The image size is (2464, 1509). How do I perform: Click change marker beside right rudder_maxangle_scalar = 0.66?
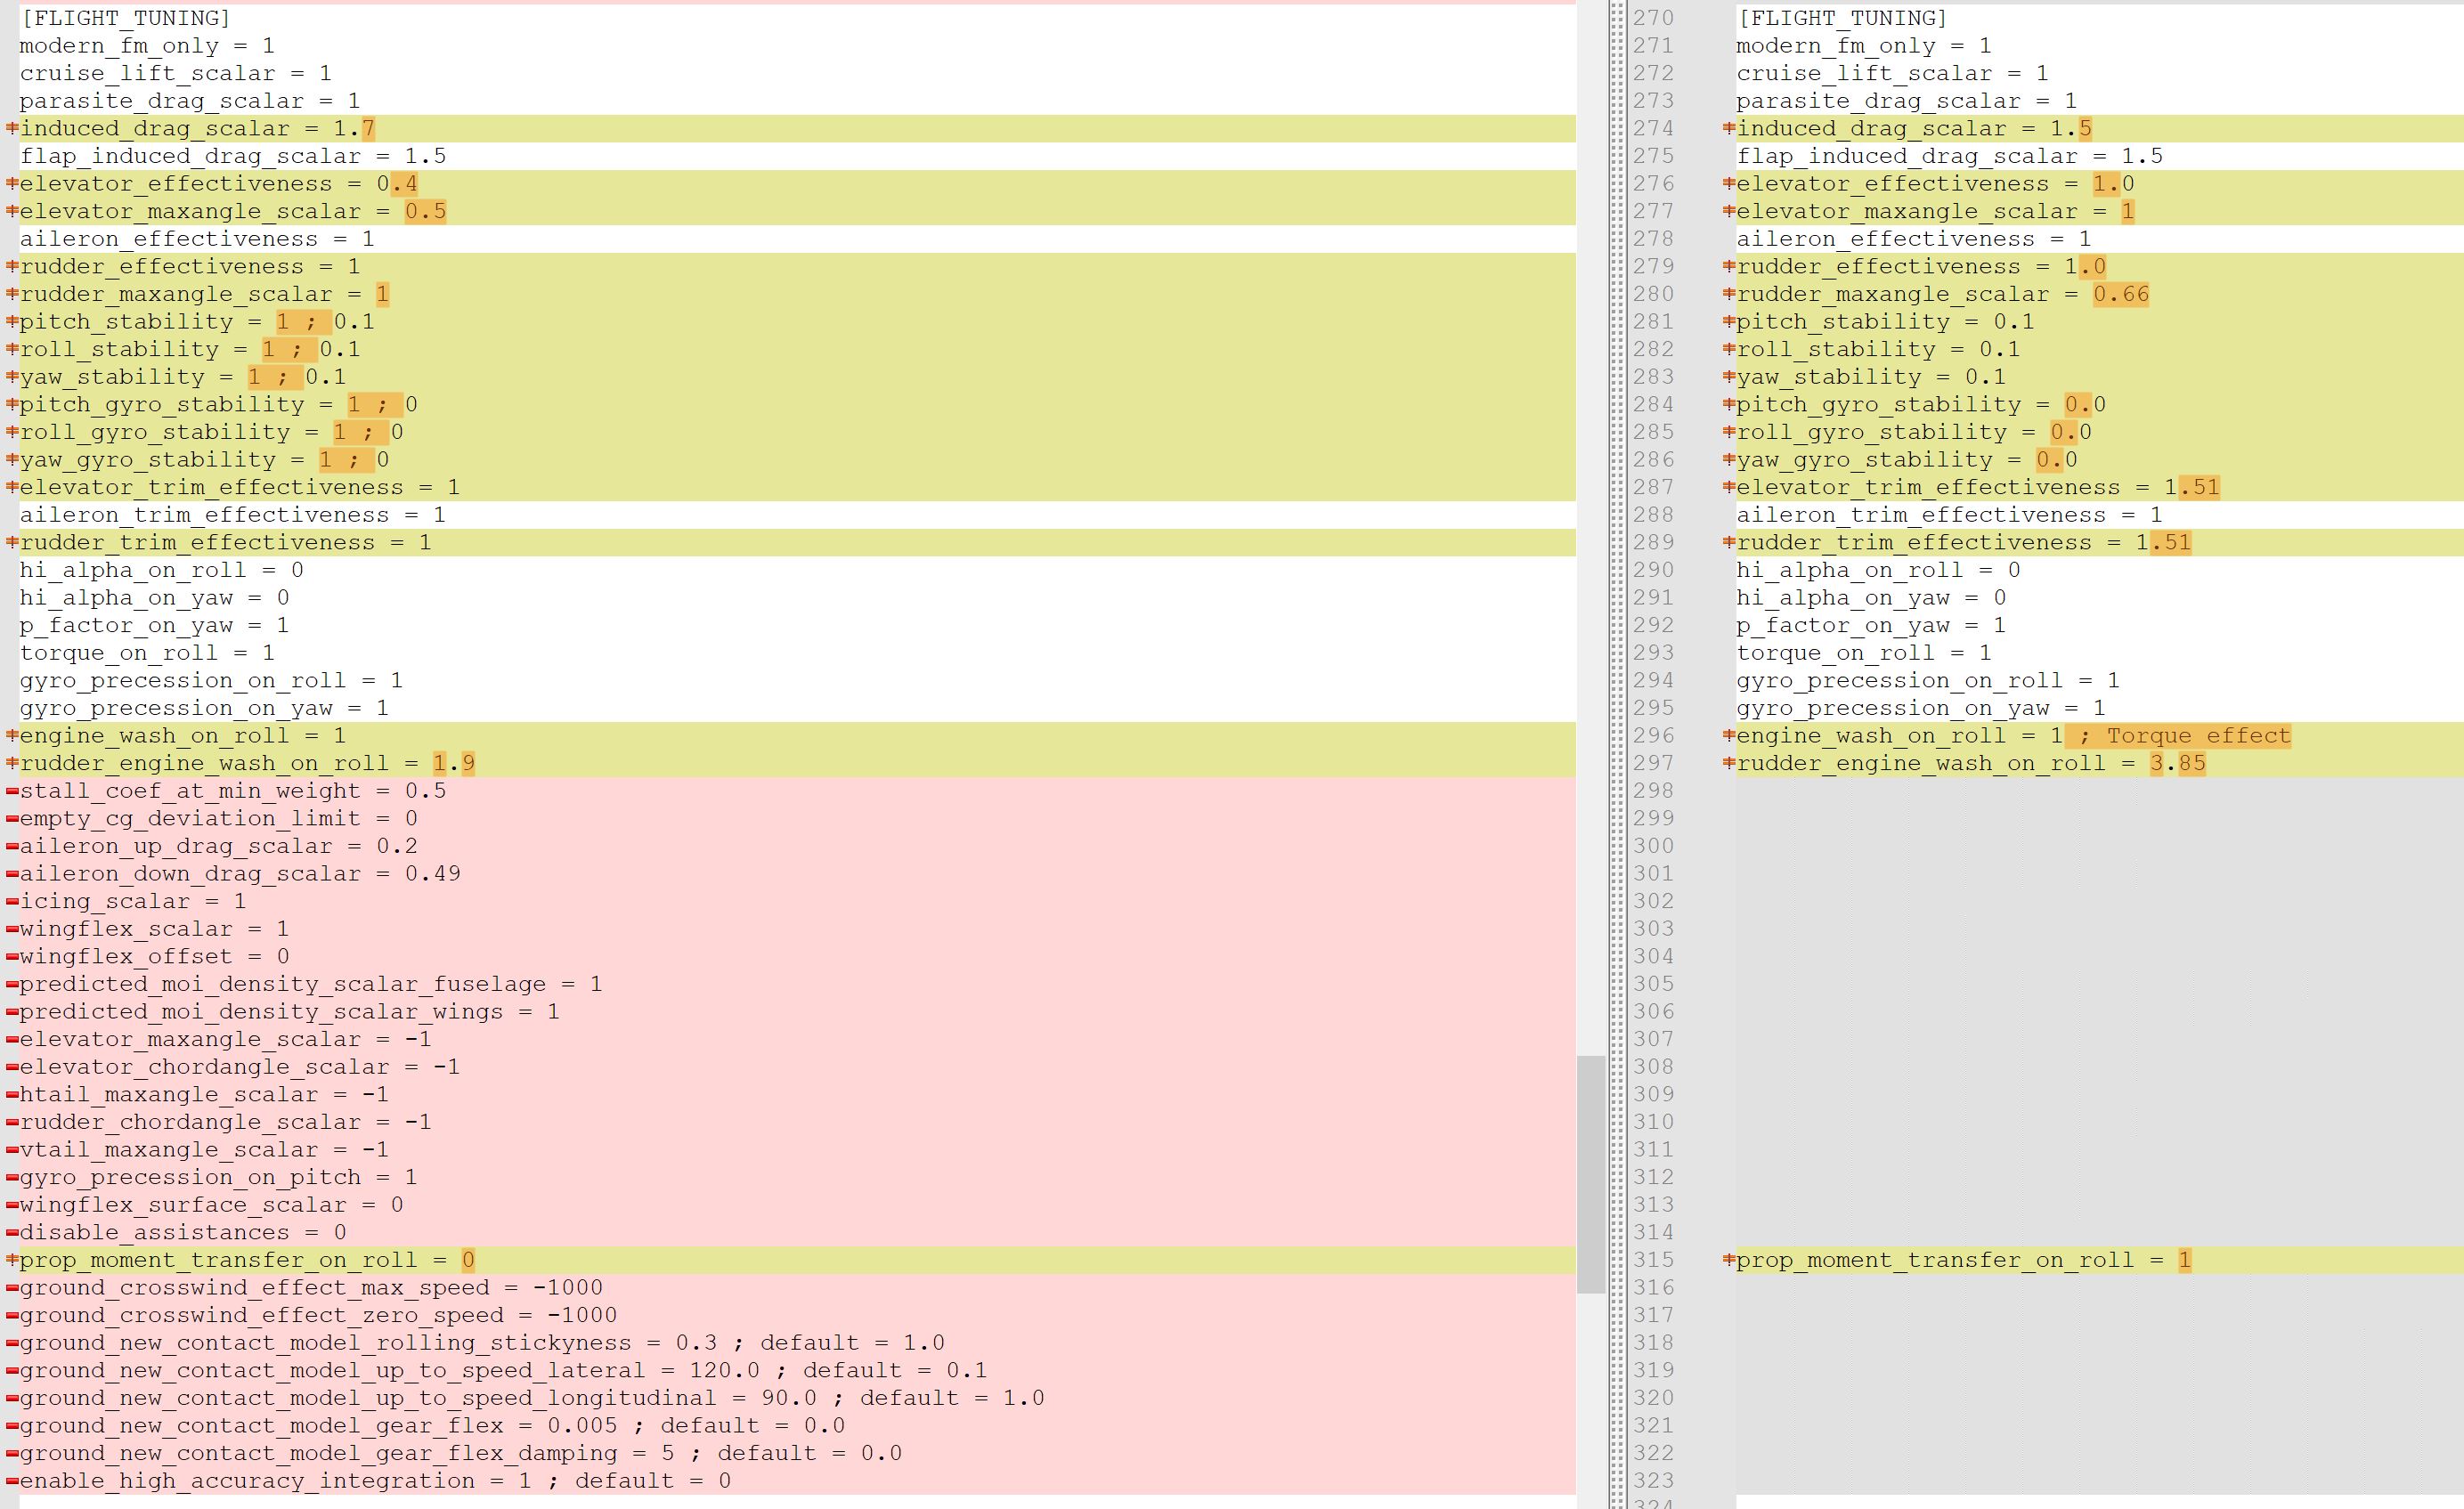click(x=1728, y=294)
